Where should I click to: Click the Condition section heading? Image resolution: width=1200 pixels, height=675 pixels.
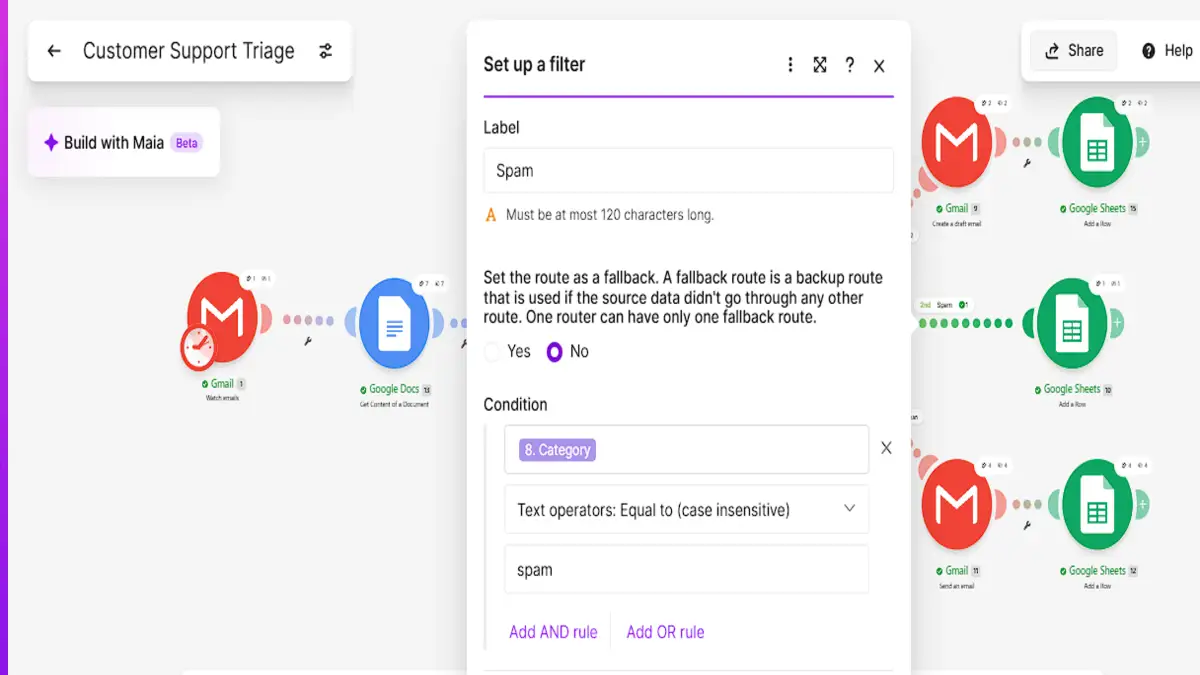click(515, 405)
